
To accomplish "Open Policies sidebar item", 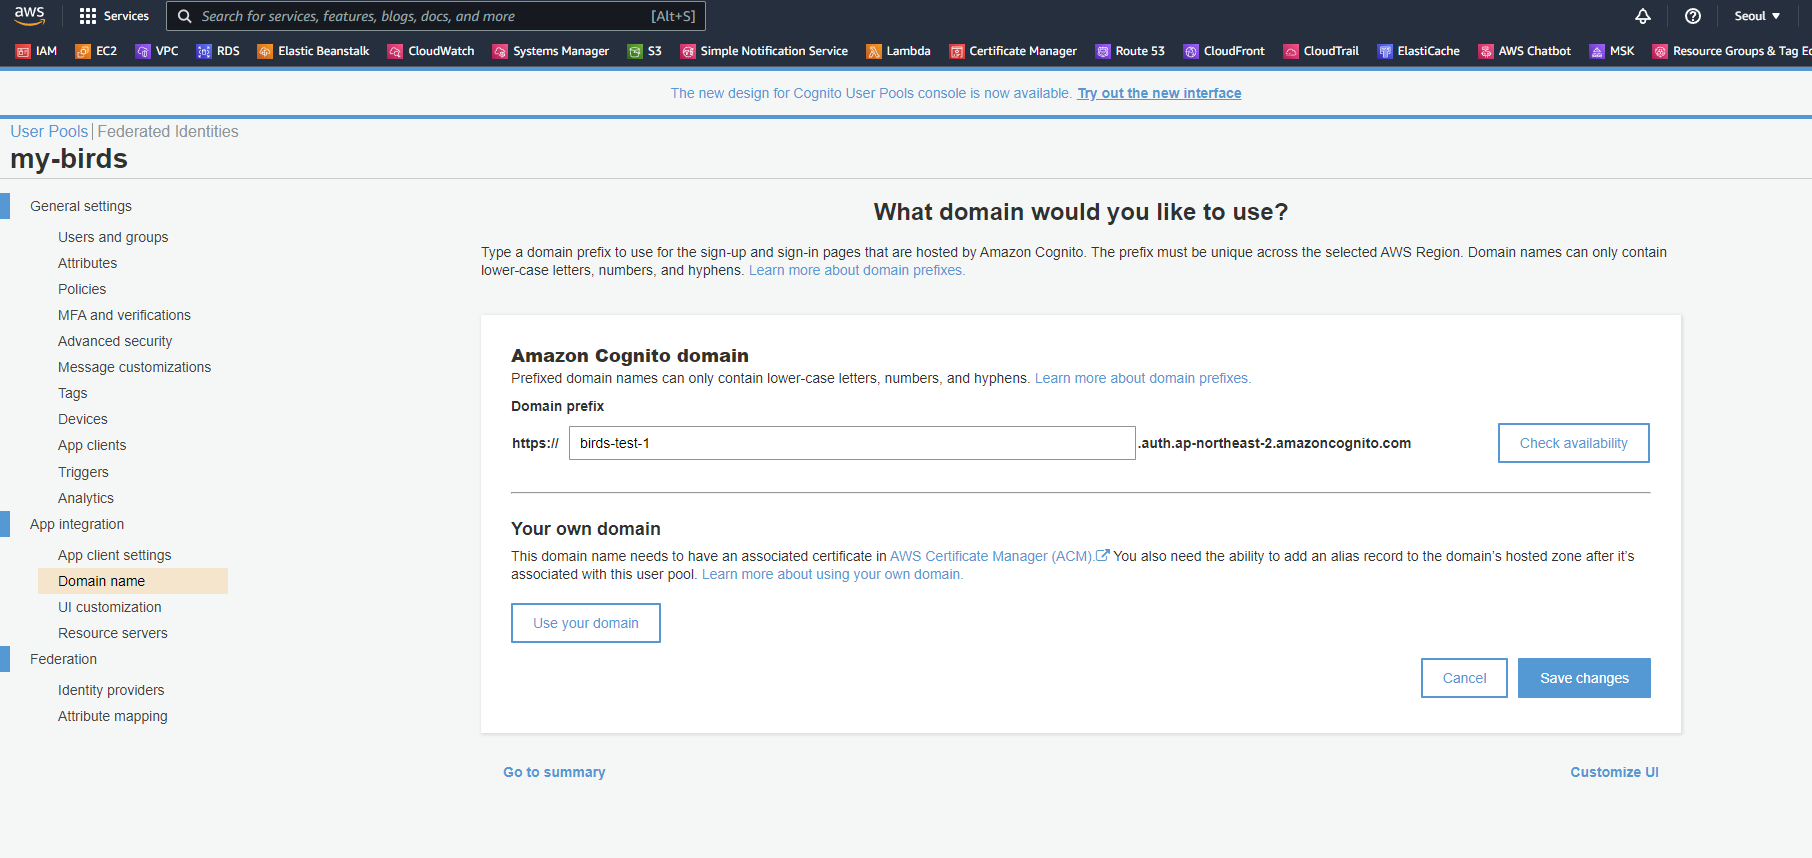I will click(x=82, y=289).
